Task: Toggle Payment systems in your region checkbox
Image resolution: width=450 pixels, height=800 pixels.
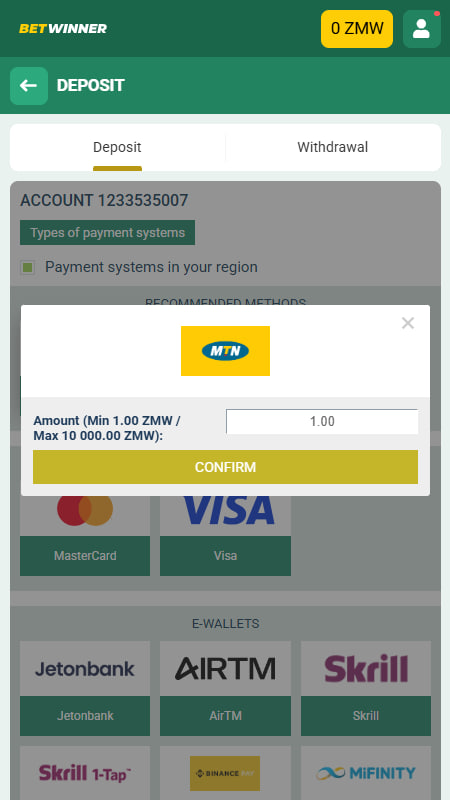Action: point(28,267)
